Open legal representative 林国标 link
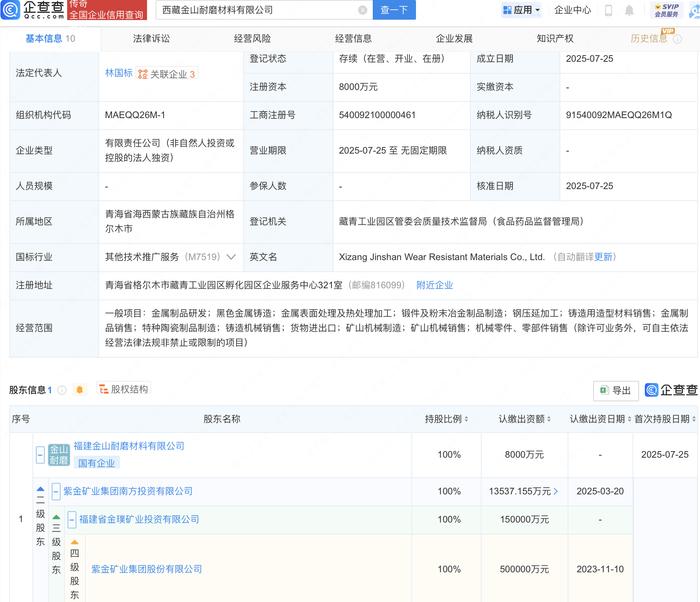This screenshot has height=602, width=700. coord(119,73)
